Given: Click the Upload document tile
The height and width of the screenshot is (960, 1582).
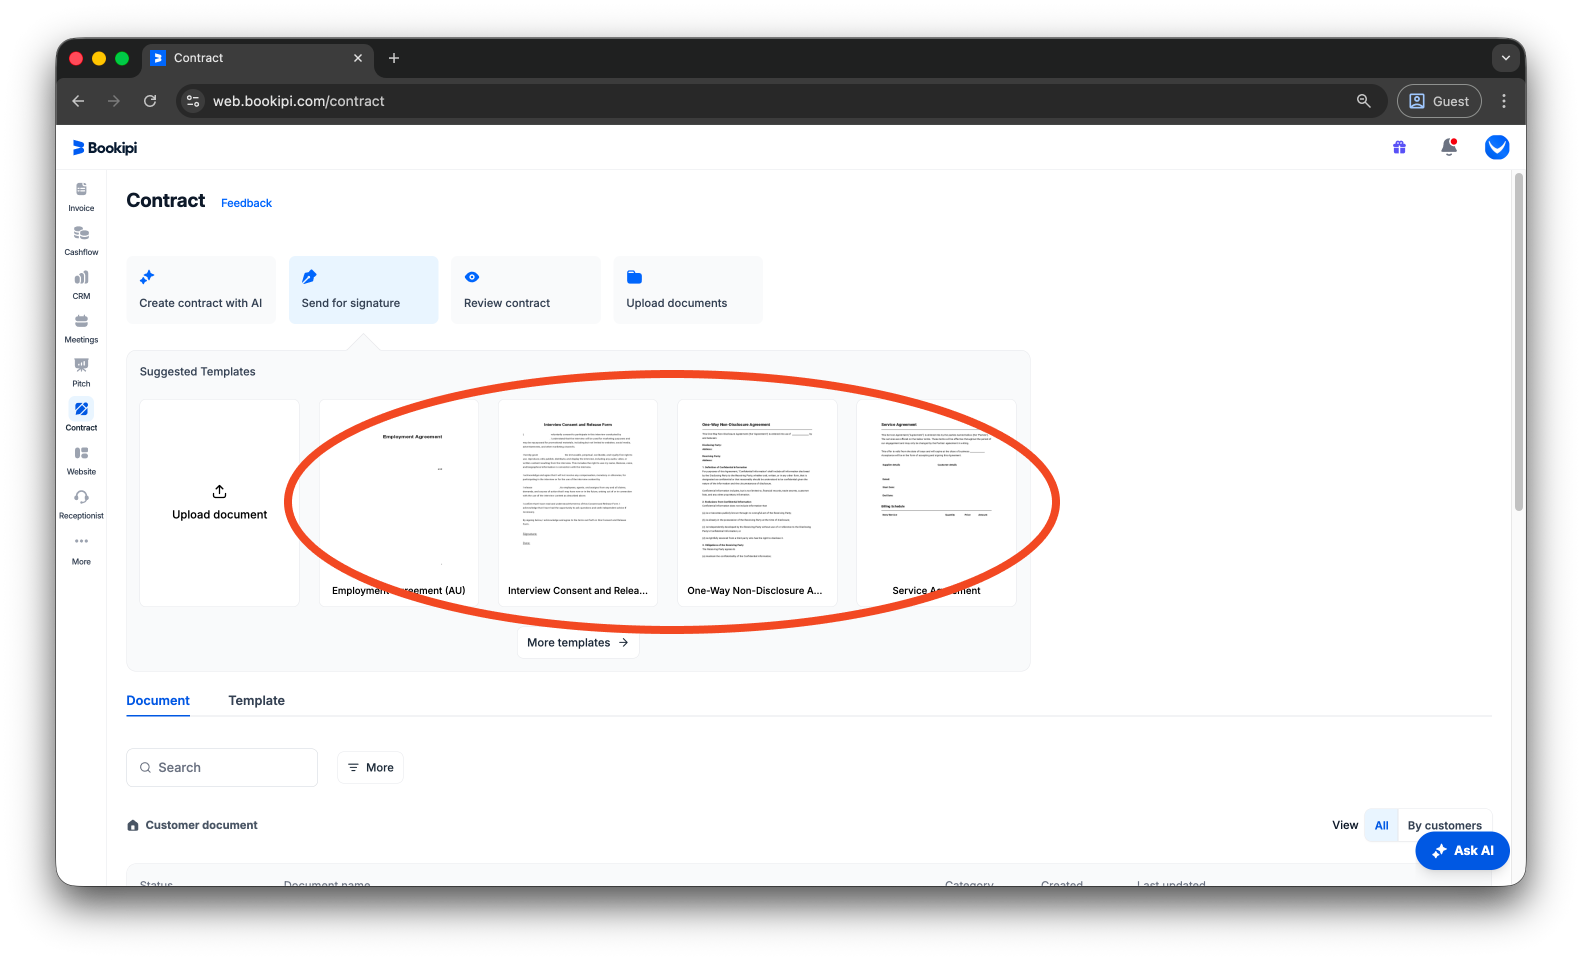Looking at the screenshot, I should 220,503.
